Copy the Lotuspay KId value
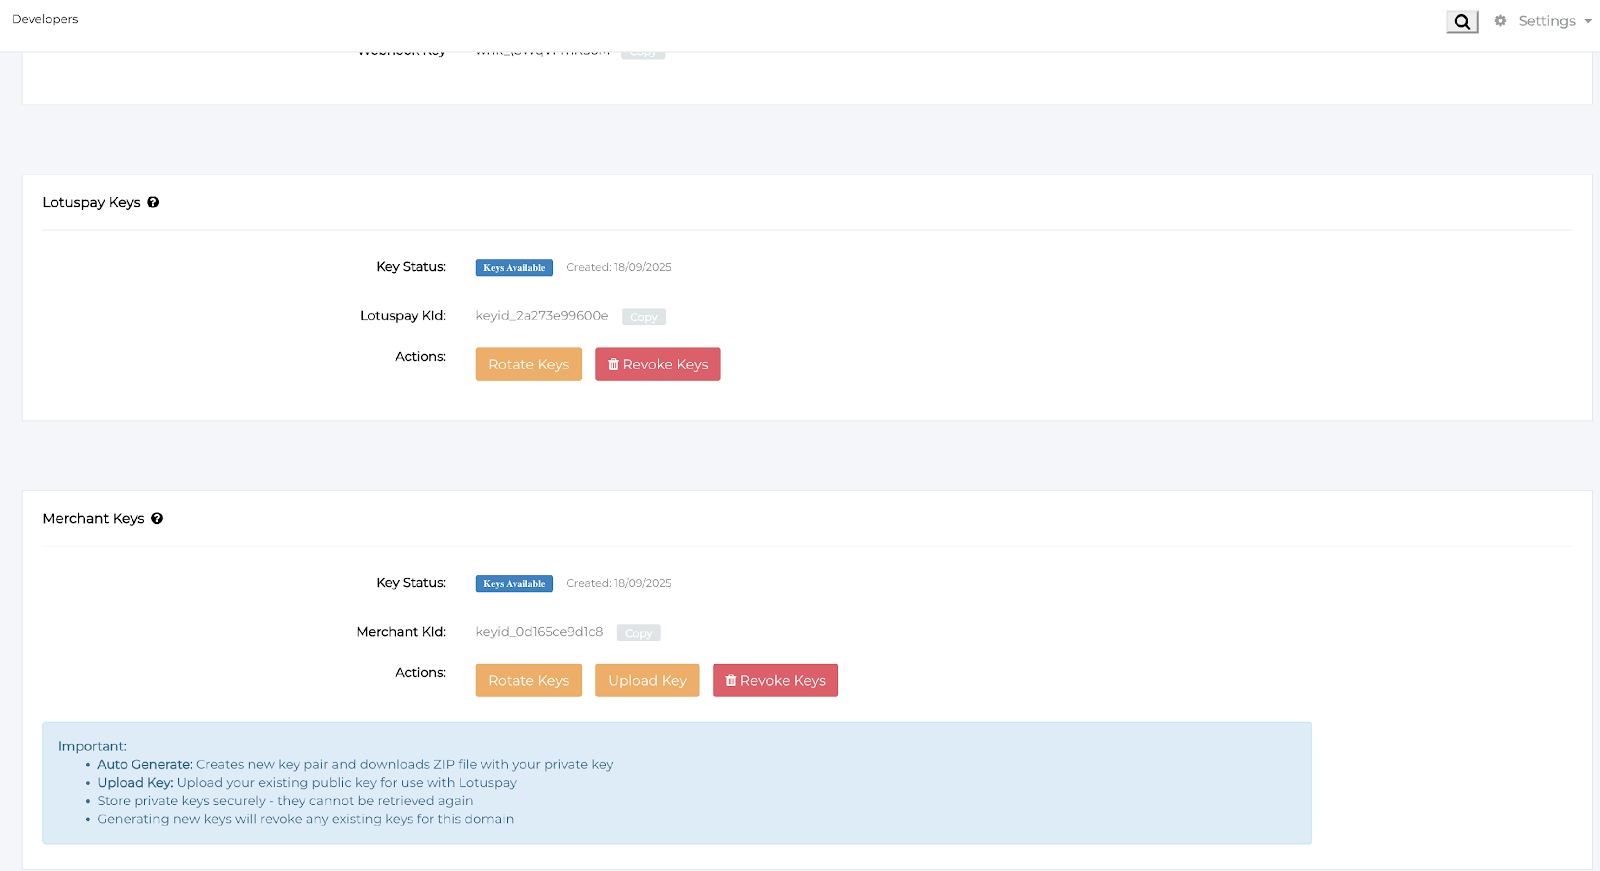 (x=643, y=317)
